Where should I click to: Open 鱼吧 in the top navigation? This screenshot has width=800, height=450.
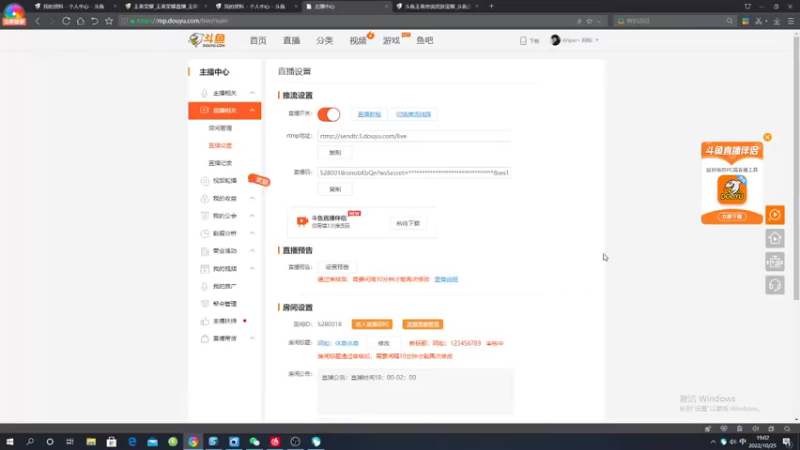tap(424, 40)
